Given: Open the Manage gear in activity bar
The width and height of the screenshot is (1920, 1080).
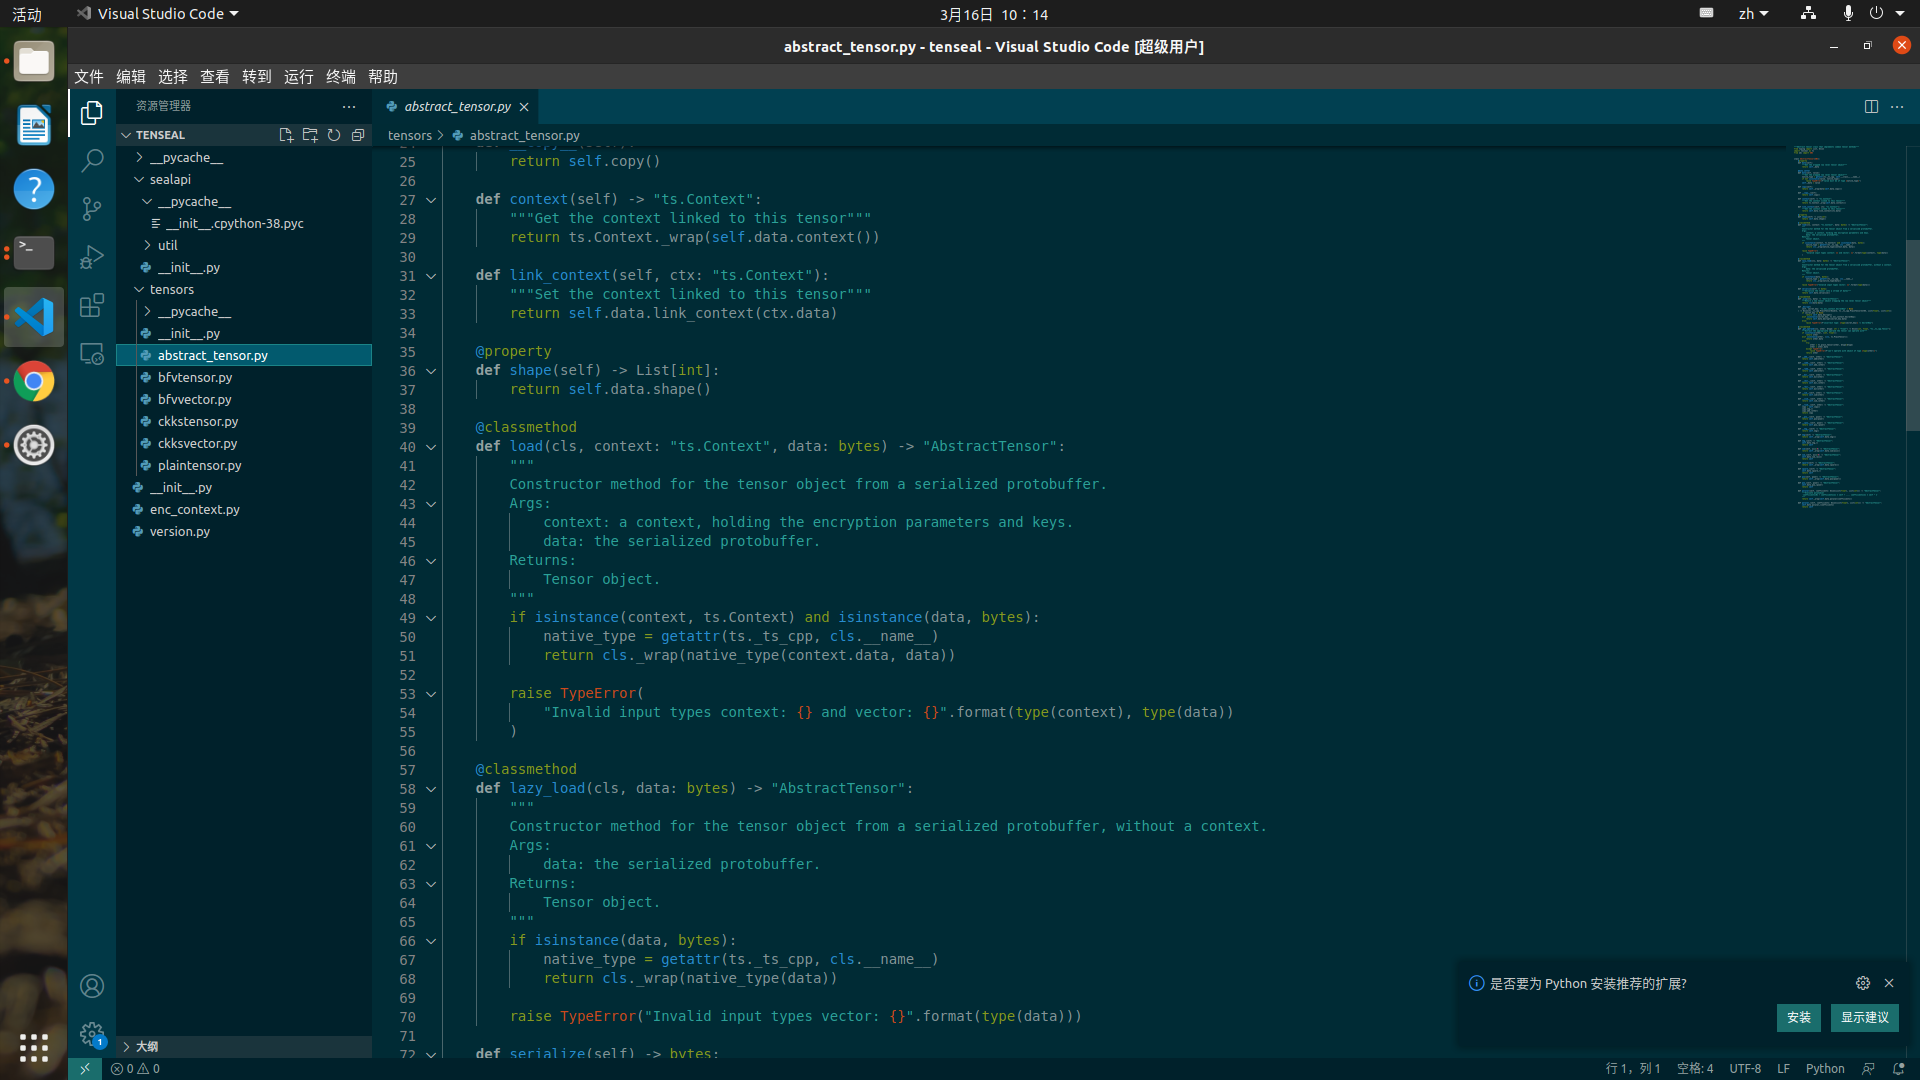Looking at the screenshot, I should pos(92,1033).
